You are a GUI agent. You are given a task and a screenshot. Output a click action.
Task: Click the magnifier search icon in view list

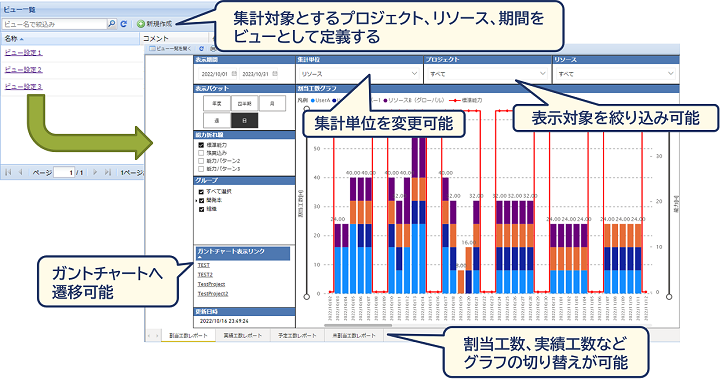112,24
